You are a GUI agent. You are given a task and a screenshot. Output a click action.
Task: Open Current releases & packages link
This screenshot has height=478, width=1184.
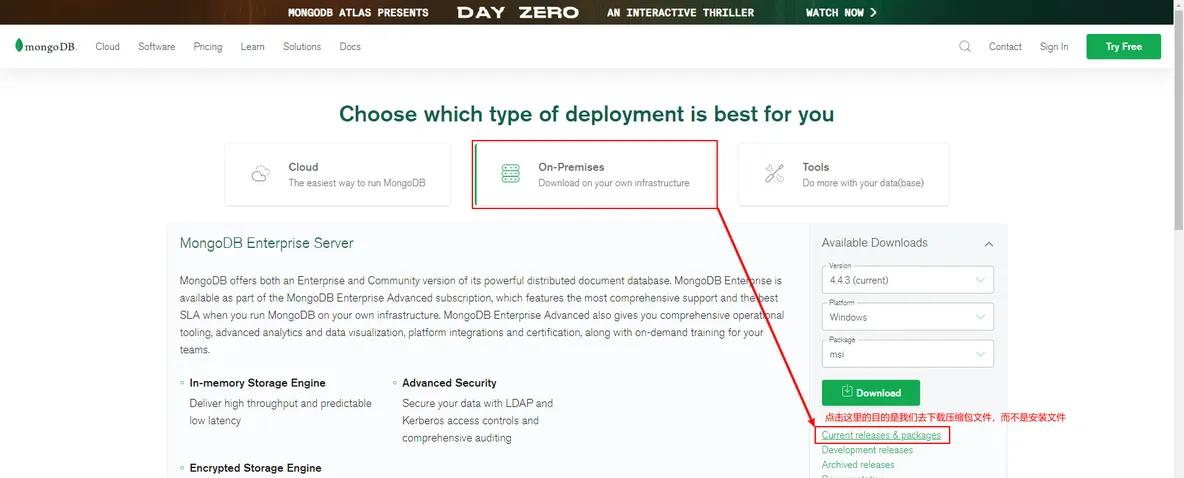point(881,435)
